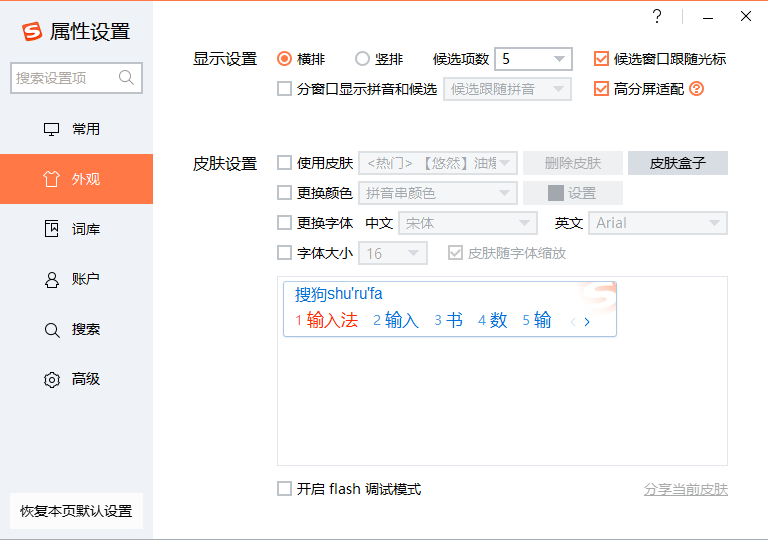Click the next page arrow in candidate preview
The image size is (768, 540).
click(x=587, y=322)
